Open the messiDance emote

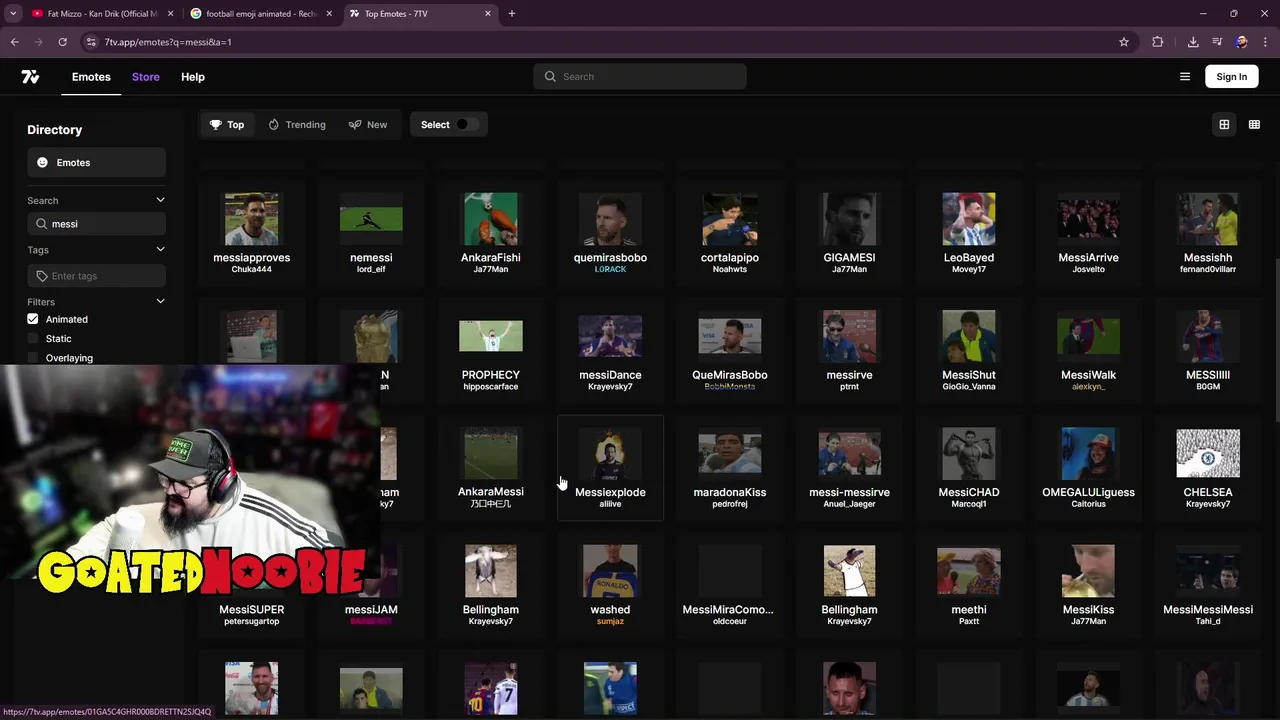pos(610,350)
